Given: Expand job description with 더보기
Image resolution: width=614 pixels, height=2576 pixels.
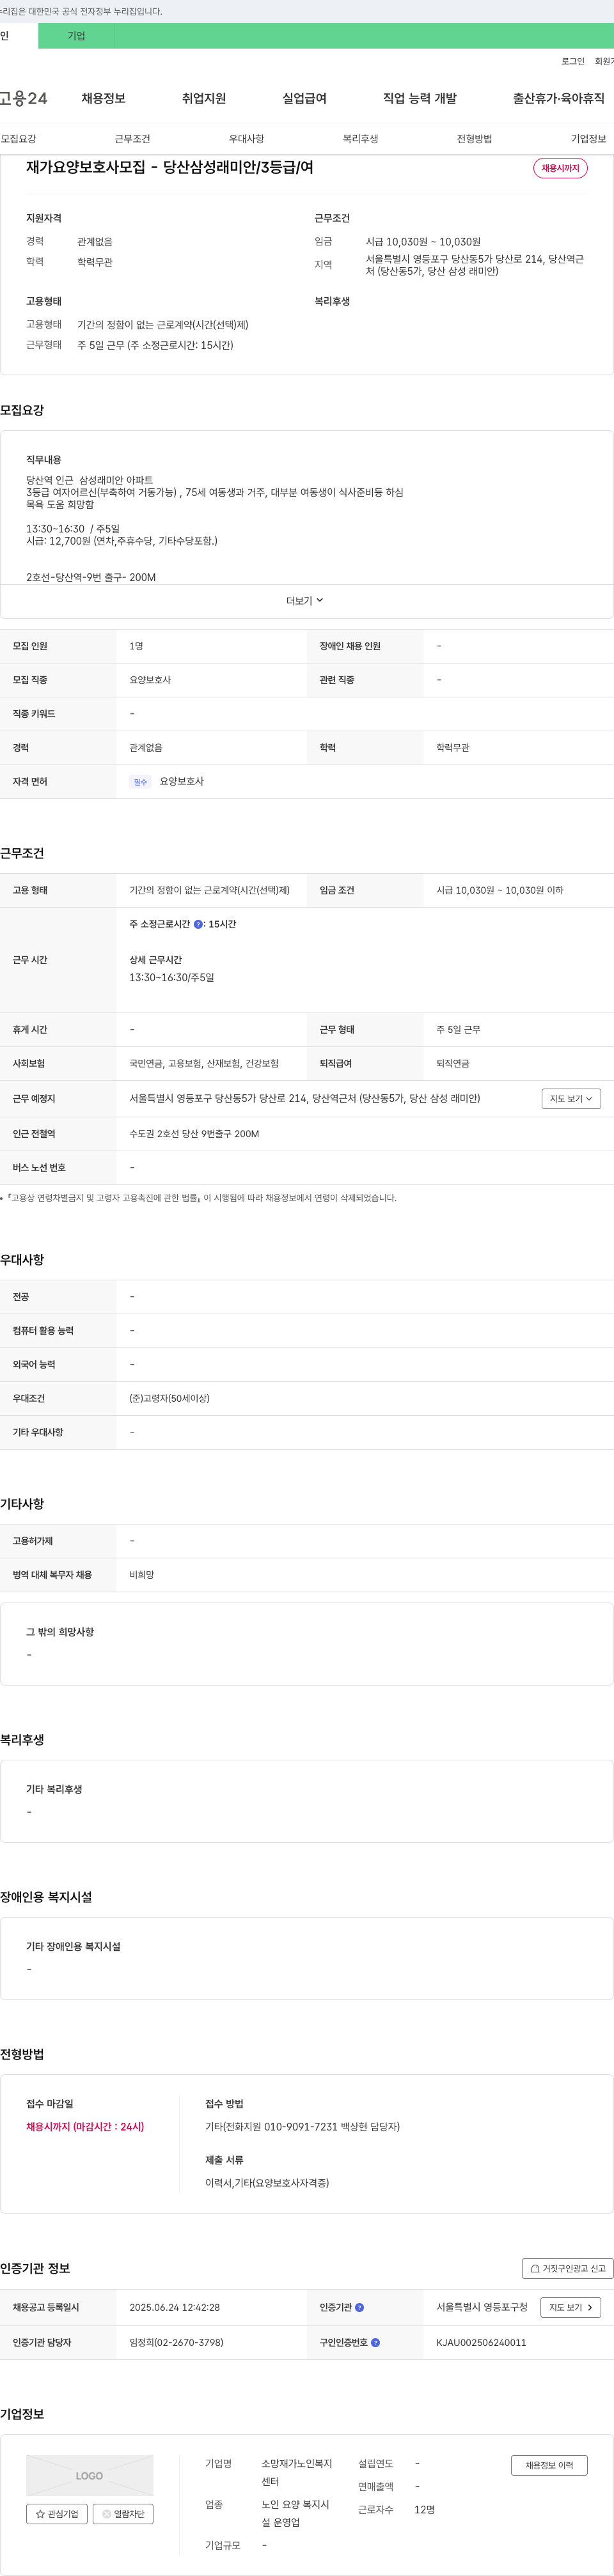Looking at the screenshot, I should pos(305,601).
